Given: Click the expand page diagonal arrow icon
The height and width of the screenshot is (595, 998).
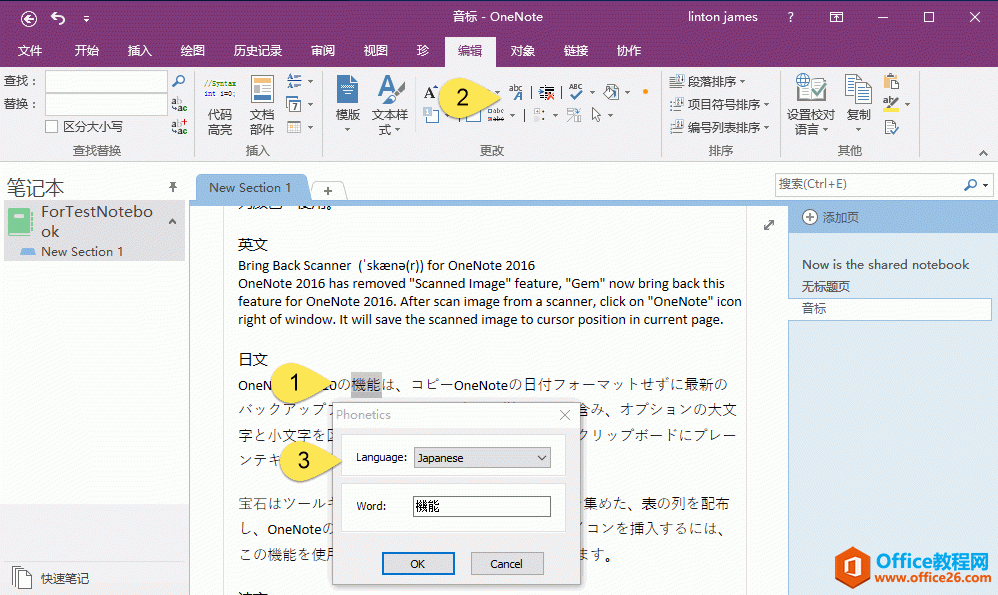Looking at the screenshot, I should pos(769,225).
